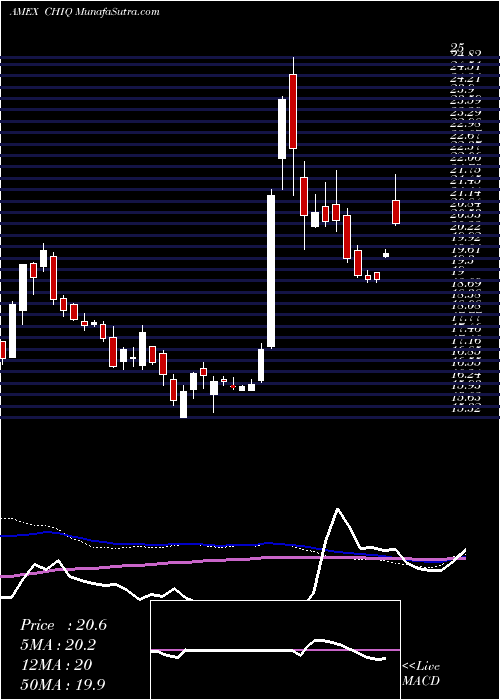Click the '22.06' price axis label
Viewport: 500px width, 700px height.
[465, 159]
